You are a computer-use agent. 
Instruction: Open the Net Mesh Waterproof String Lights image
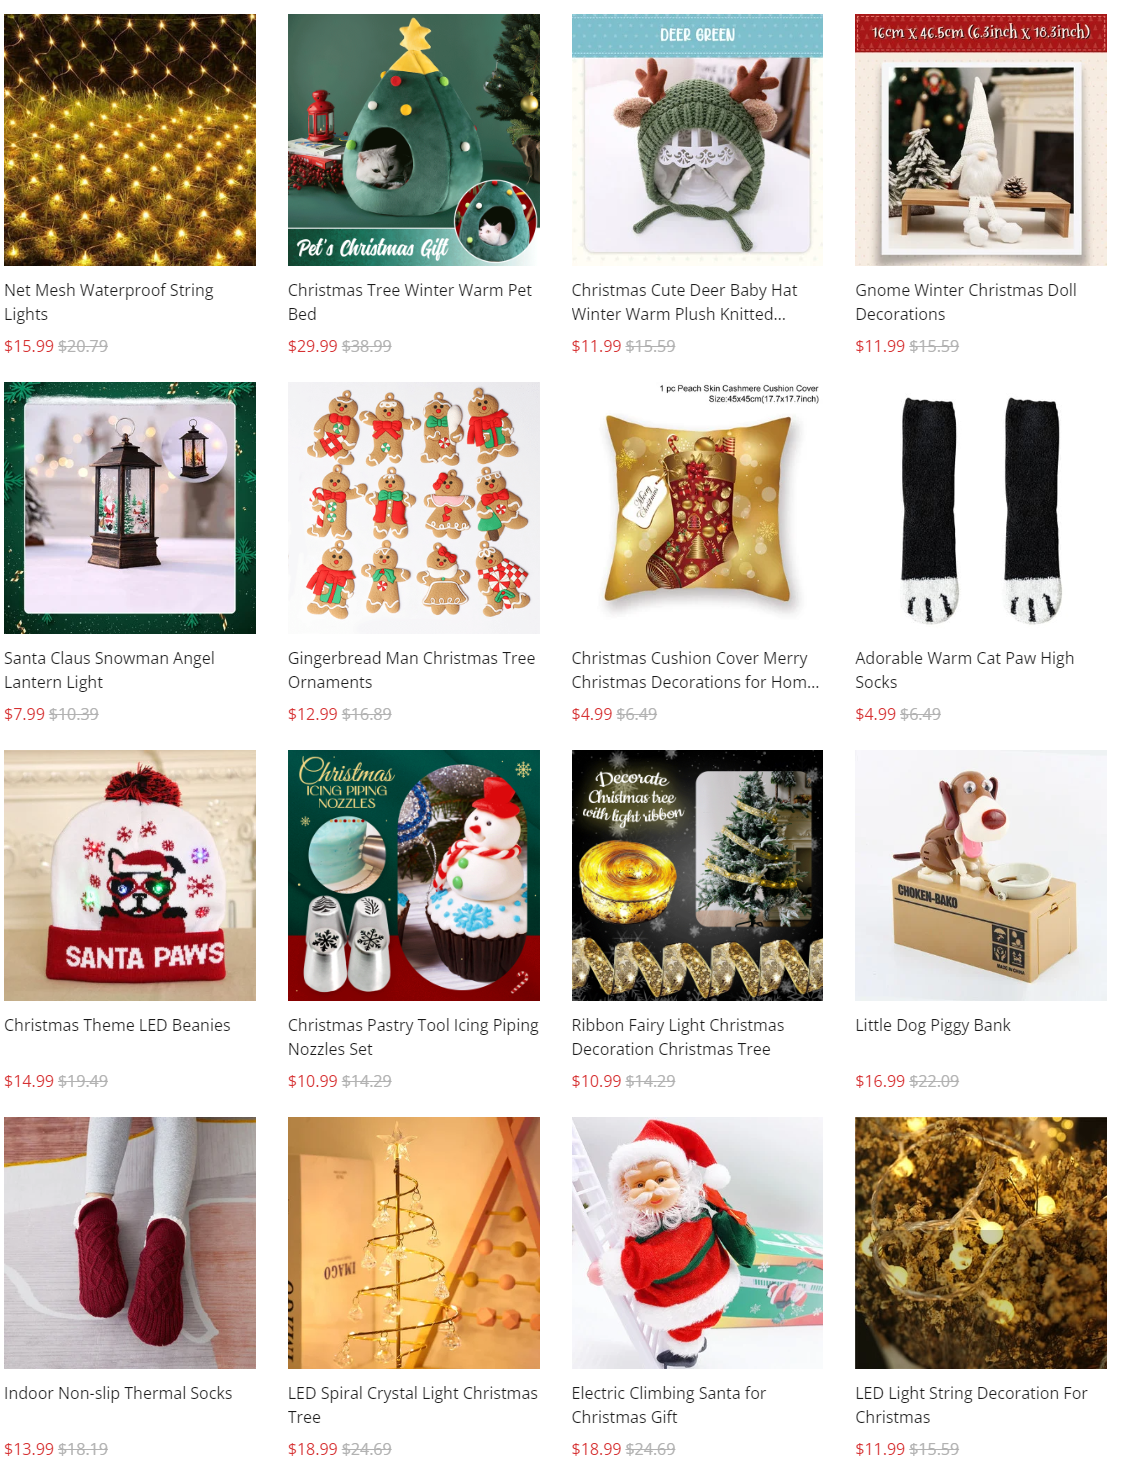[x=130, y=140]
